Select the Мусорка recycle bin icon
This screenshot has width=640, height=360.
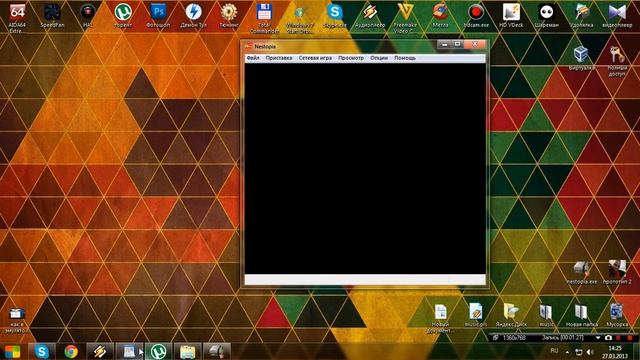pyautogui.click(x=617, y=315)
